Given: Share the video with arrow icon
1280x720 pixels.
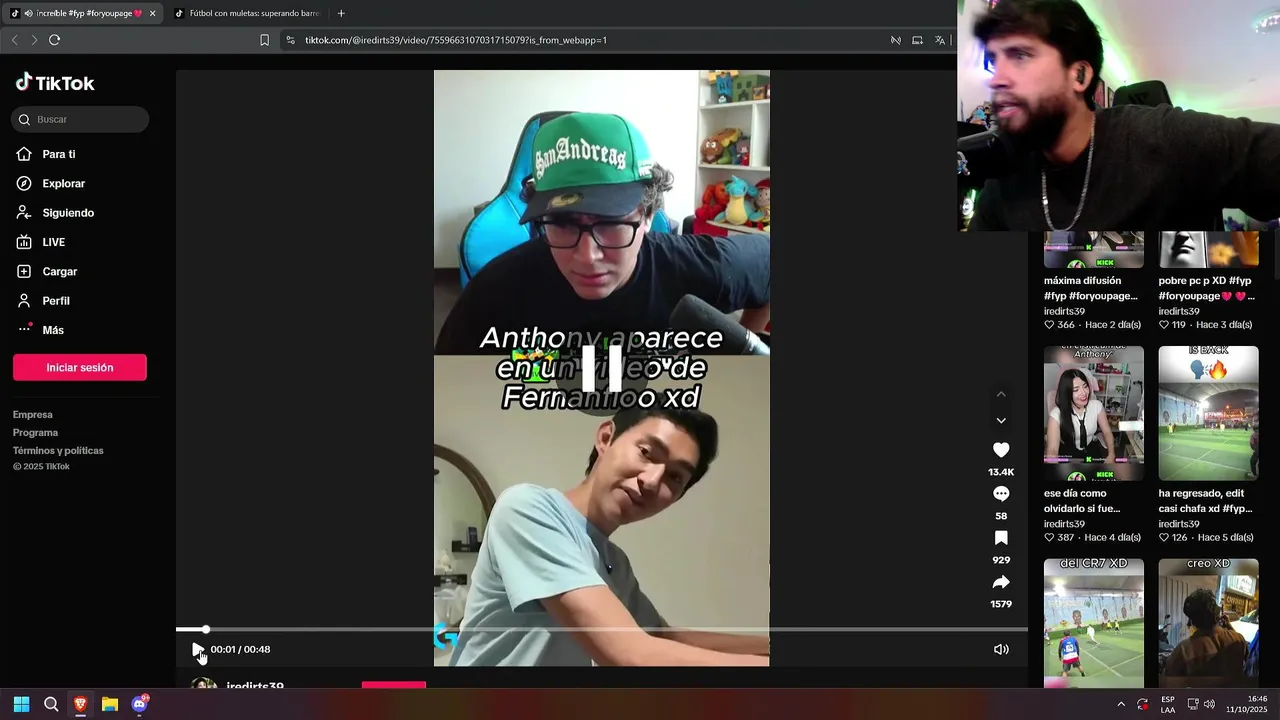Looking at the screenshot, I should (1001, 582).
